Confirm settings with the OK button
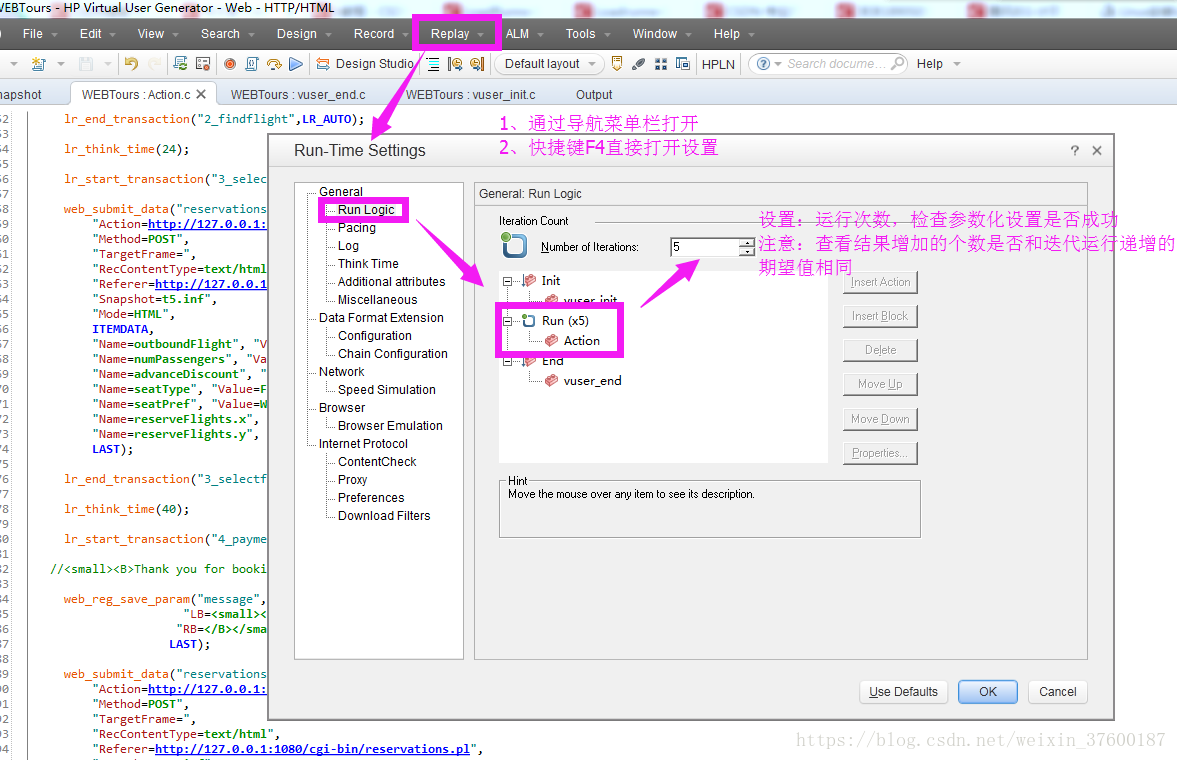Image resolution: width=1177 pixels, height=760 pixels. pyautogui.click(x=988, y=692)
